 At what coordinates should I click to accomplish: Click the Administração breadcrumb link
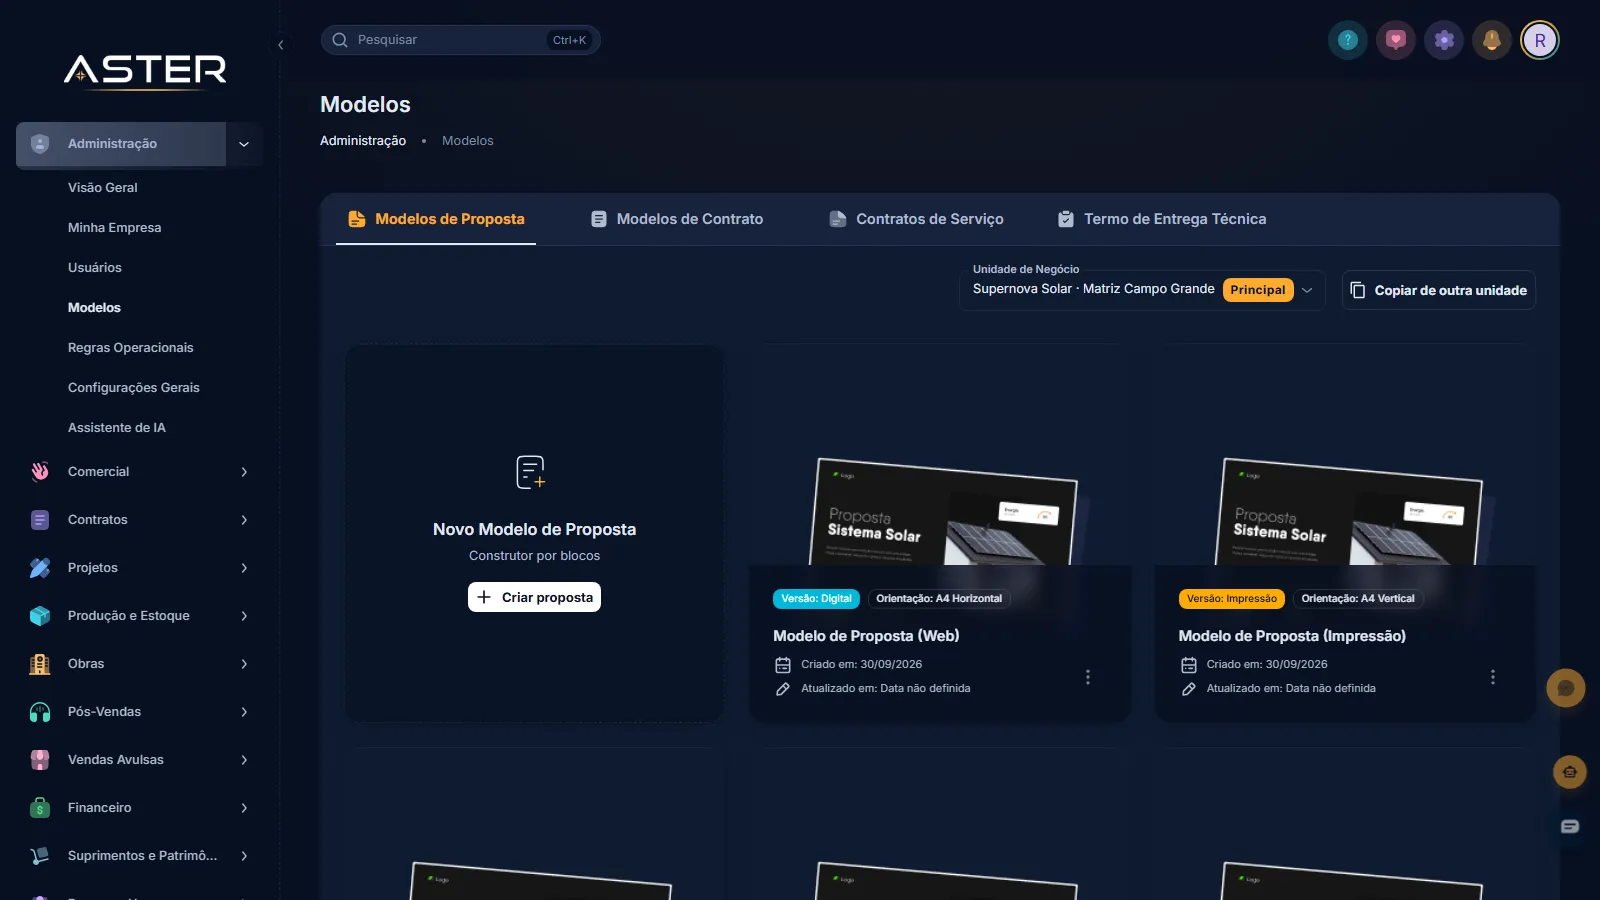(363, 141)
